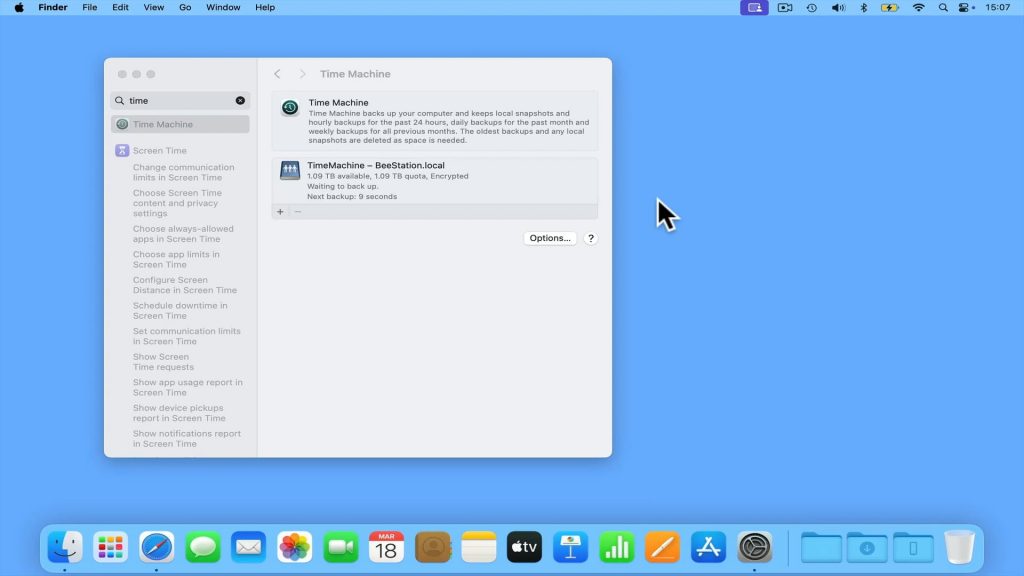Open Schedule downtime in Screen Time
Screen dimensions: 1024x576
180,310
